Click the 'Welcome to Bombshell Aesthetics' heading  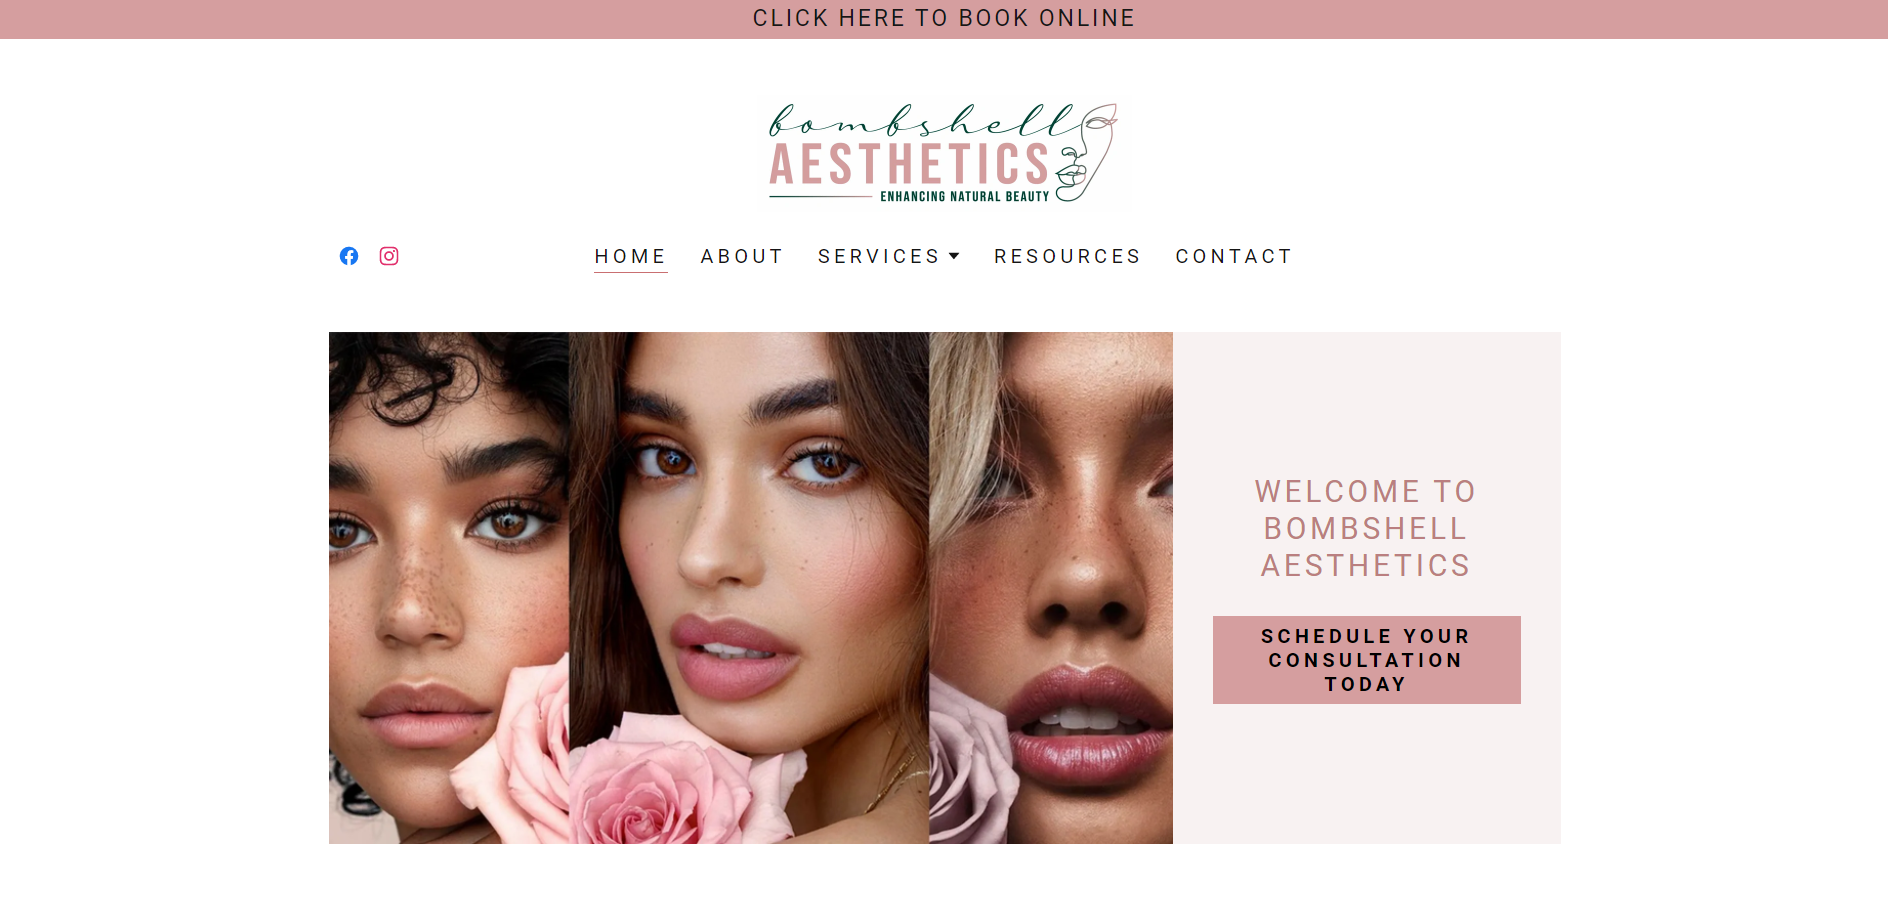1366,528
